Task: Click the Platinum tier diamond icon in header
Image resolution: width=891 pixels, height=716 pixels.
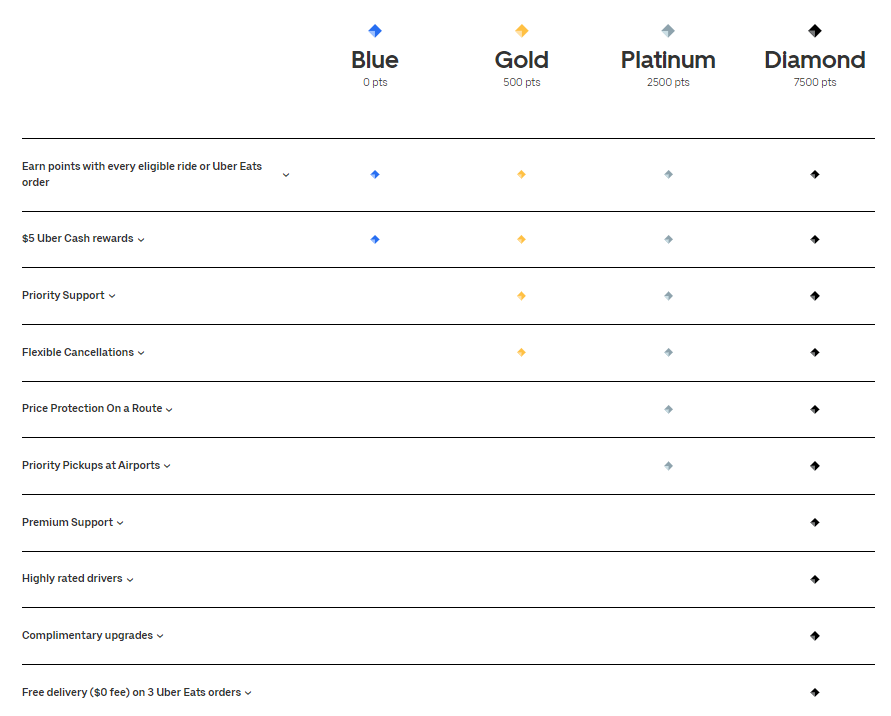Action: [x=668, y=31]
